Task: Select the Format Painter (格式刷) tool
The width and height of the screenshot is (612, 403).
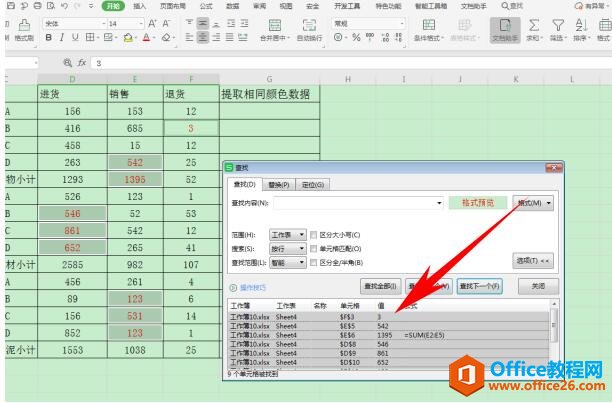Action: (x=24, y=30)
